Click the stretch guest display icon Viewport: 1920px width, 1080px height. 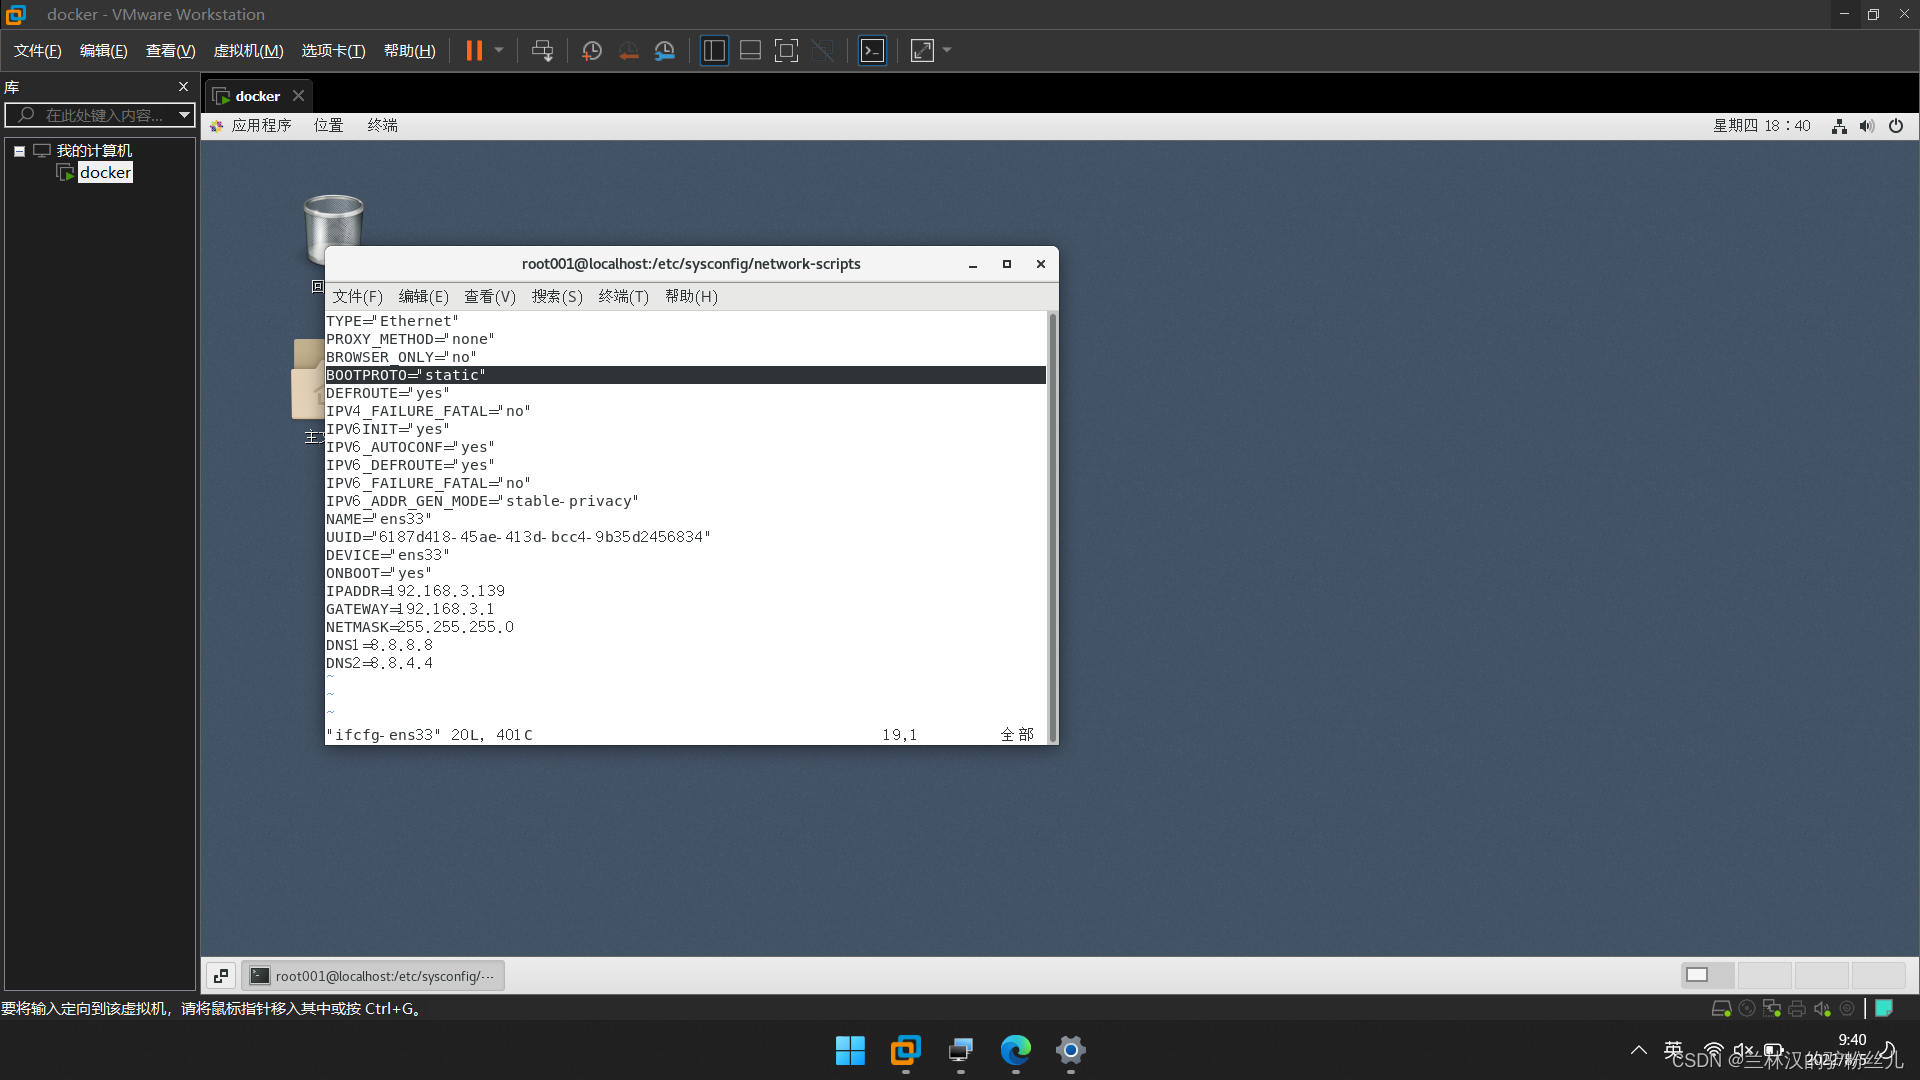(922, 51)
